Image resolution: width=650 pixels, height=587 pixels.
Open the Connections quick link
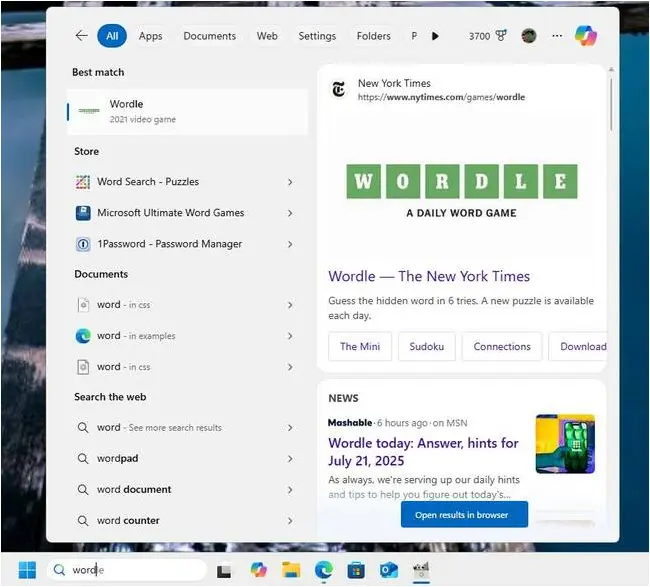502,347
